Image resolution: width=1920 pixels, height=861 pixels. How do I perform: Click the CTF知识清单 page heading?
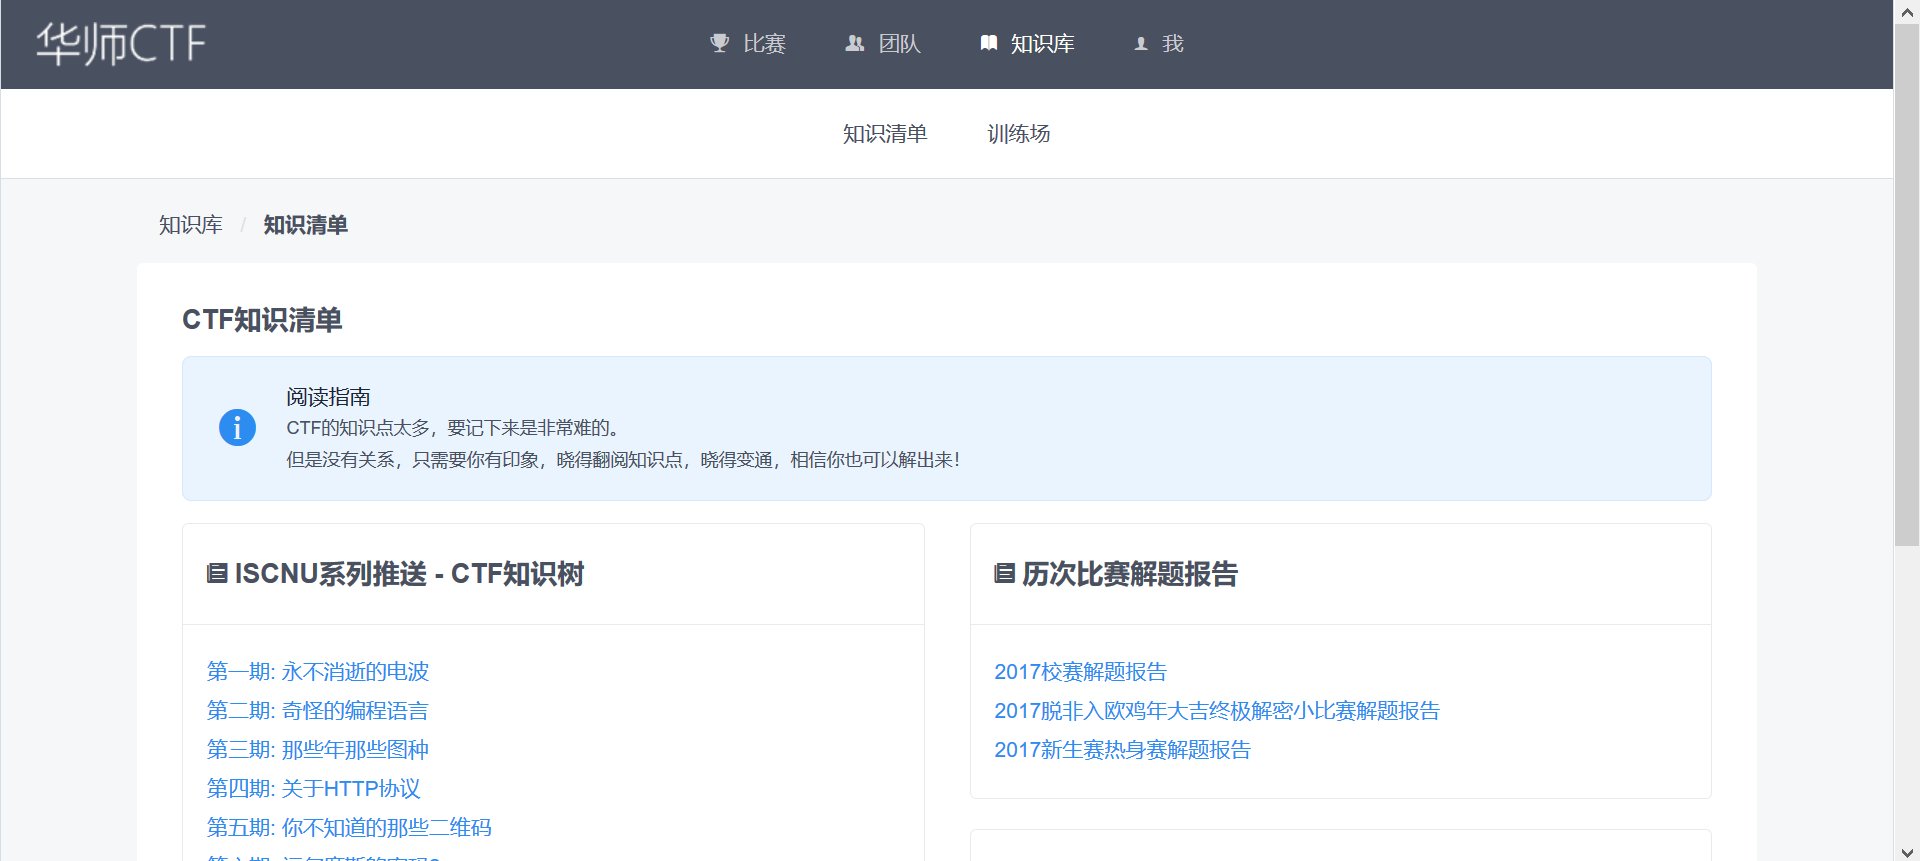pyautogui.click(x=262, y=320)
